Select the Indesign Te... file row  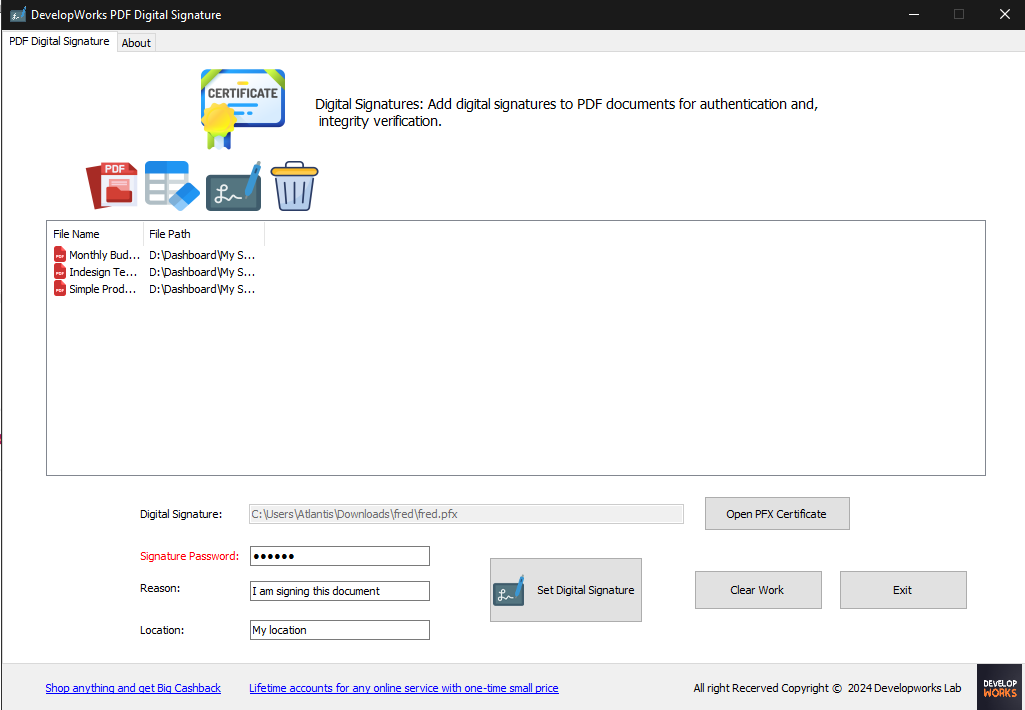click(155, 271)
